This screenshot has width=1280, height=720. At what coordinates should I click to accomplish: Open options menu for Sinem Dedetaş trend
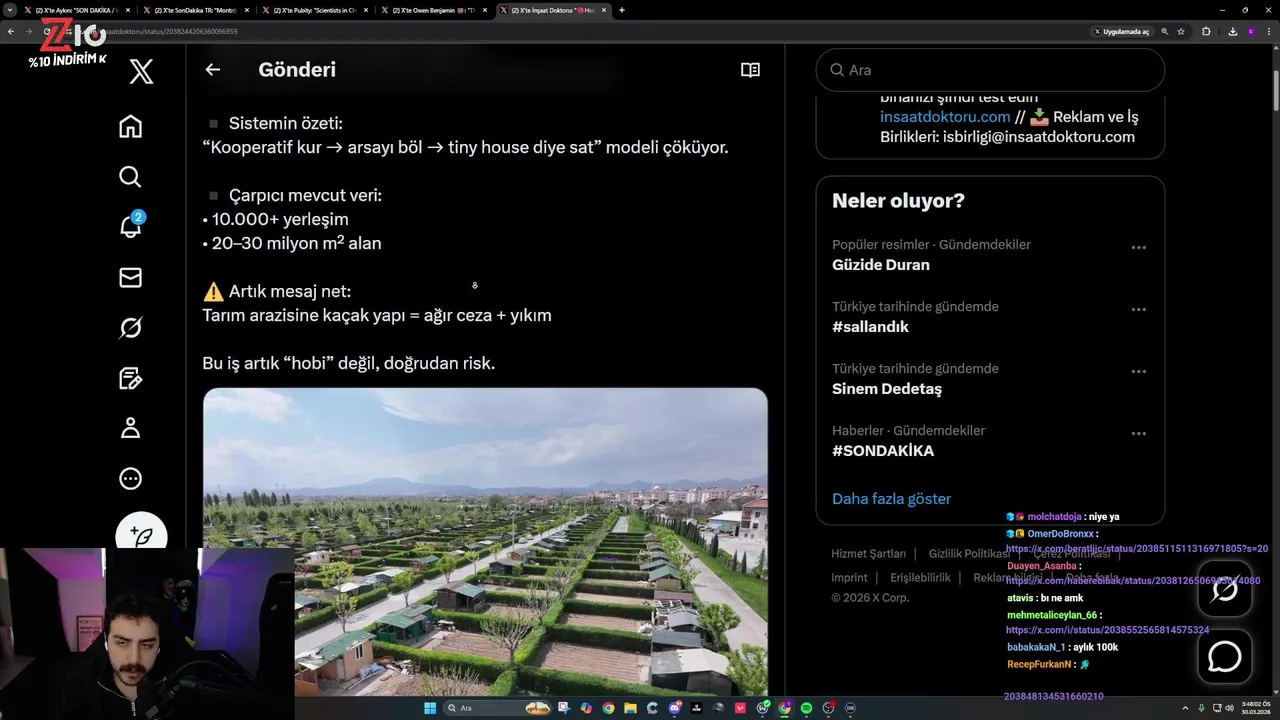1138,371
